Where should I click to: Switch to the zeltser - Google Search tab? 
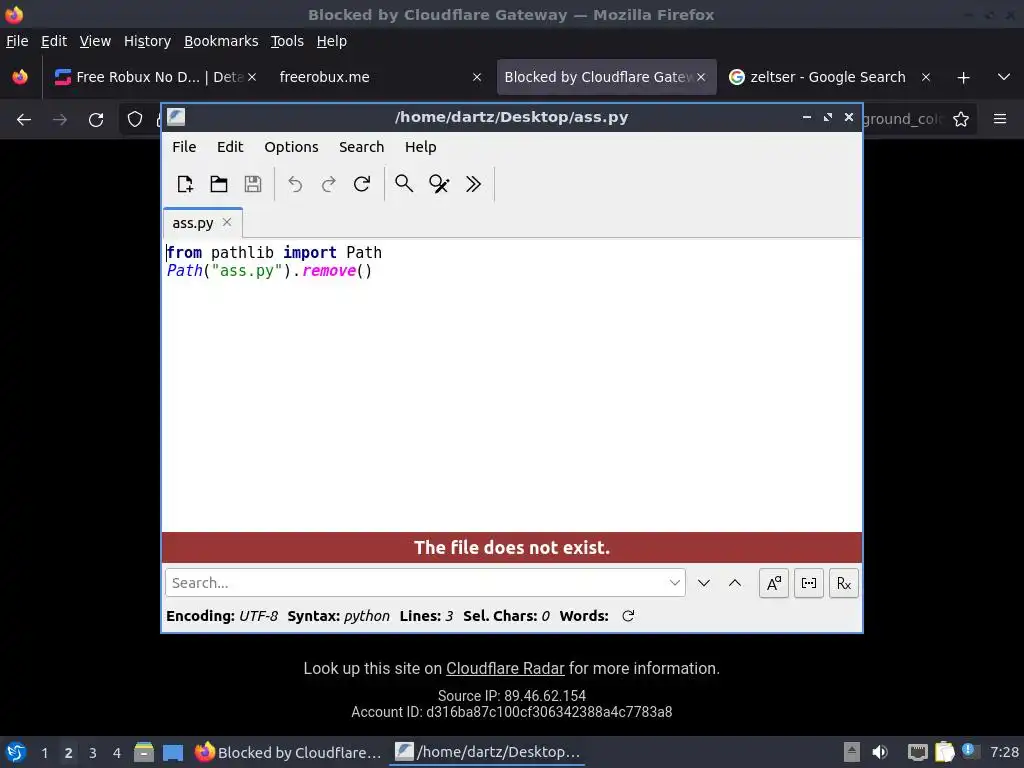click(827, 77)
